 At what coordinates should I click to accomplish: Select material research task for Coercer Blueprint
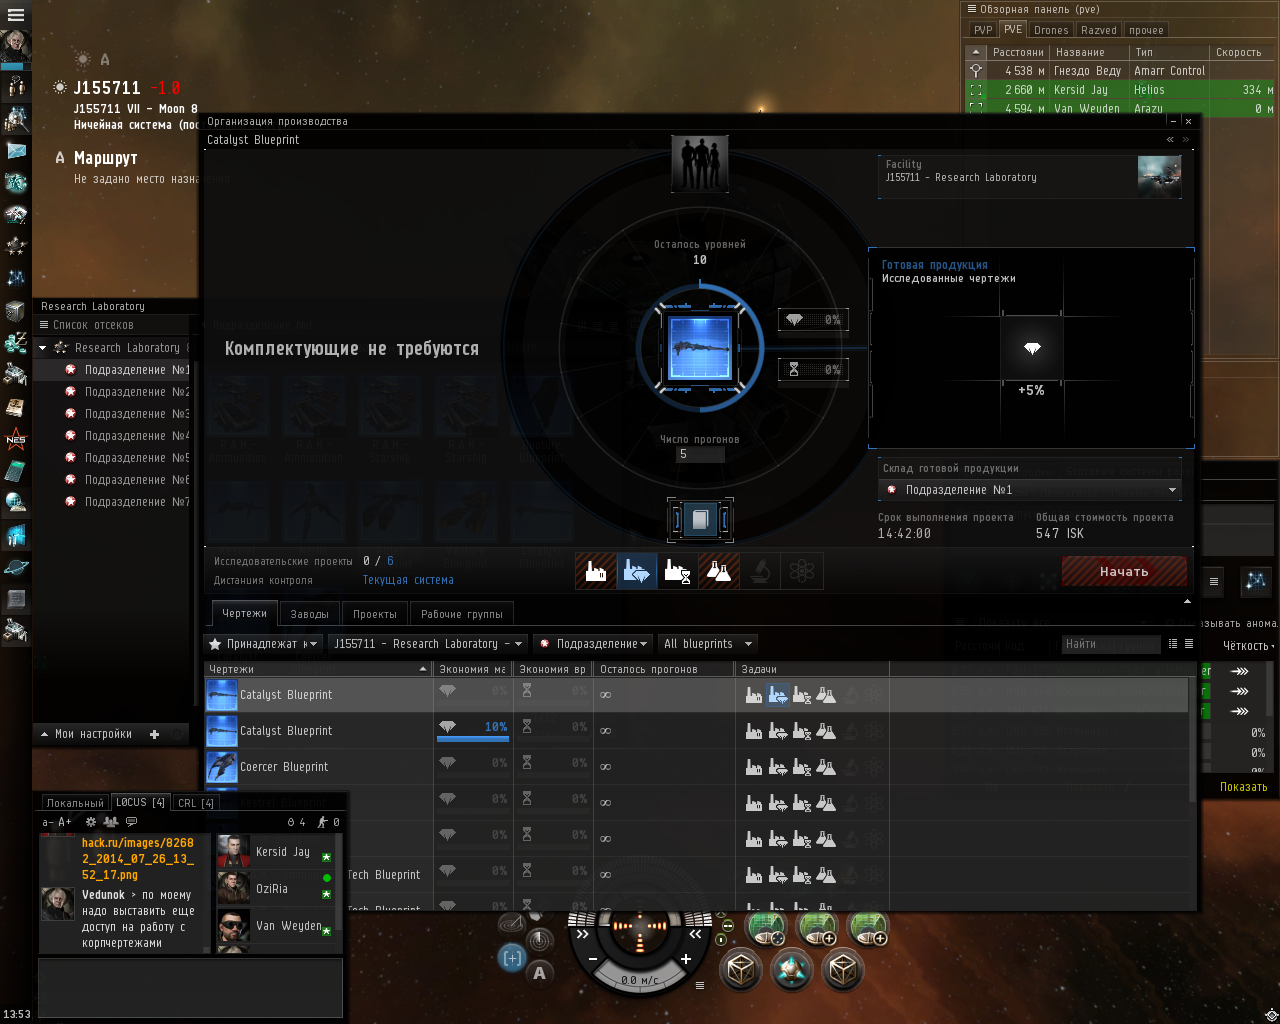pyautogui.click(x=778, y=767)
